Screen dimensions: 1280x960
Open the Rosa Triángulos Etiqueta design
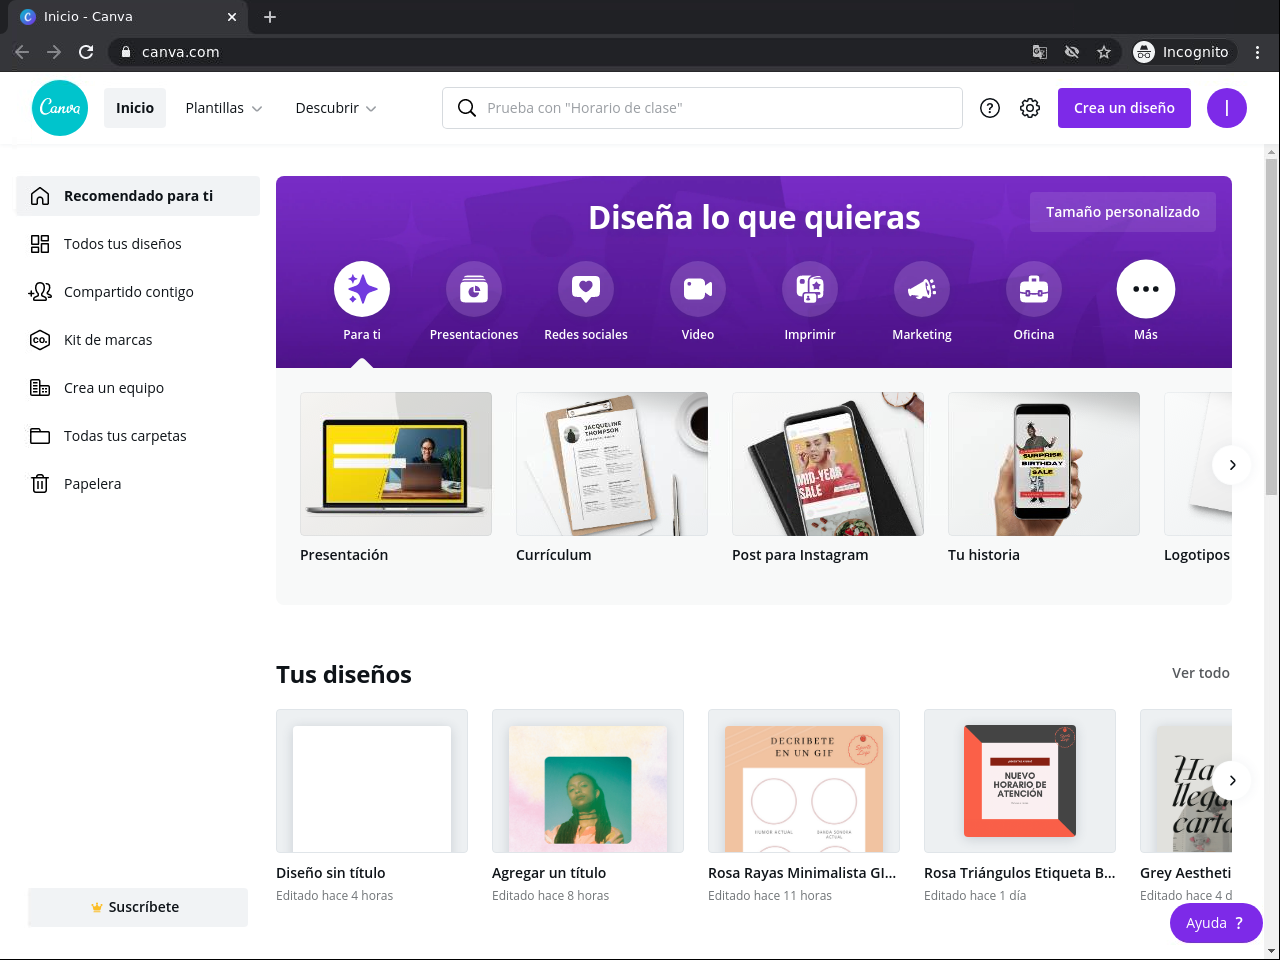(x=1020, y=781)
